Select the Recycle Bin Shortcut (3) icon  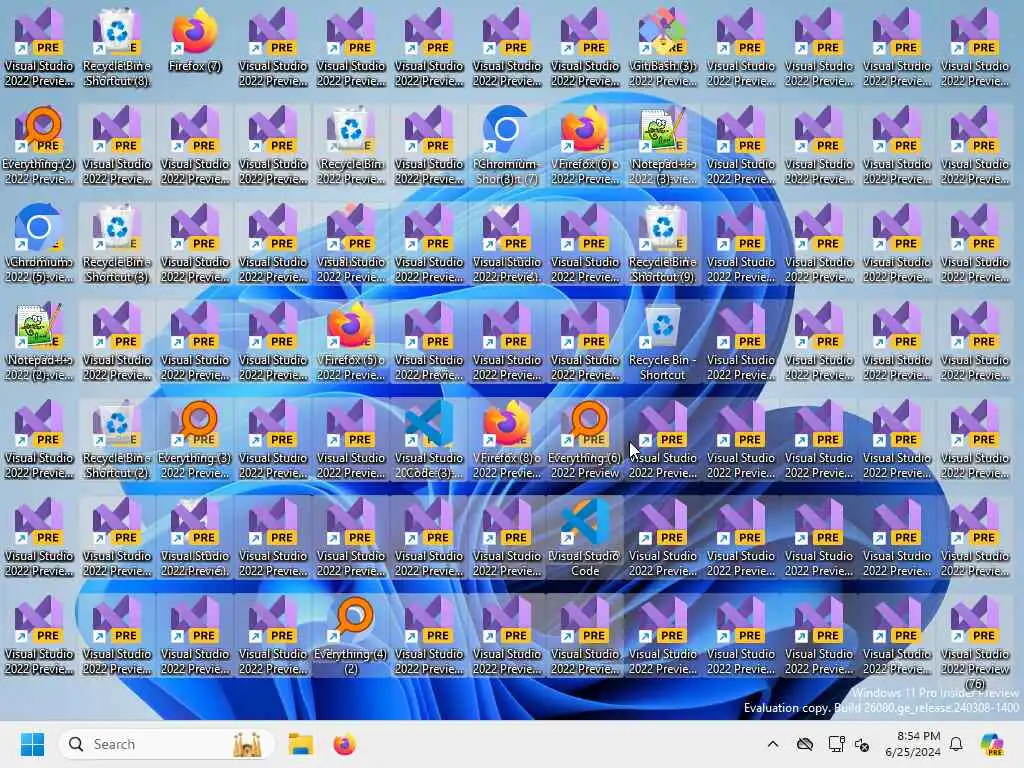[117, 243]
